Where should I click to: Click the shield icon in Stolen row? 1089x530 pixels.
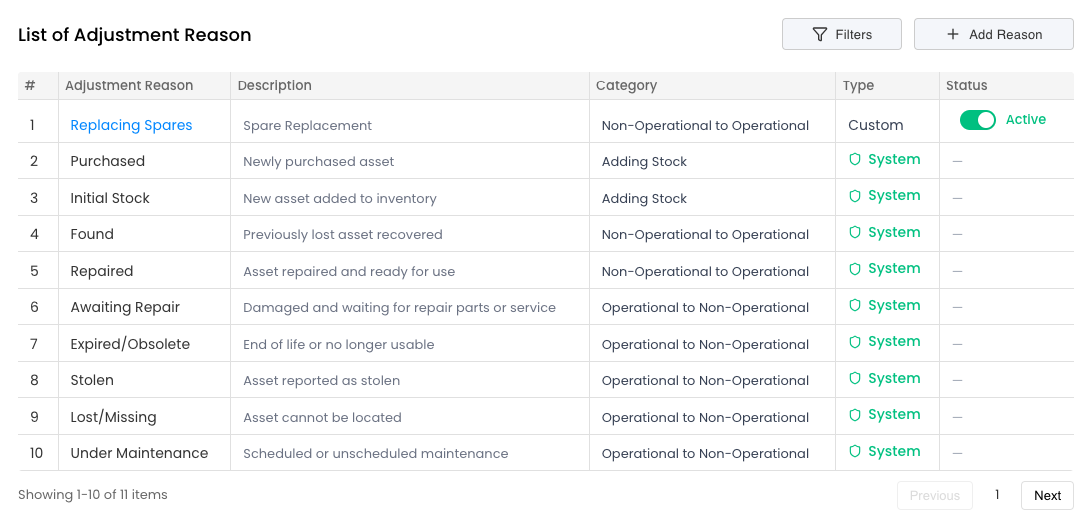tap(855, 379)
